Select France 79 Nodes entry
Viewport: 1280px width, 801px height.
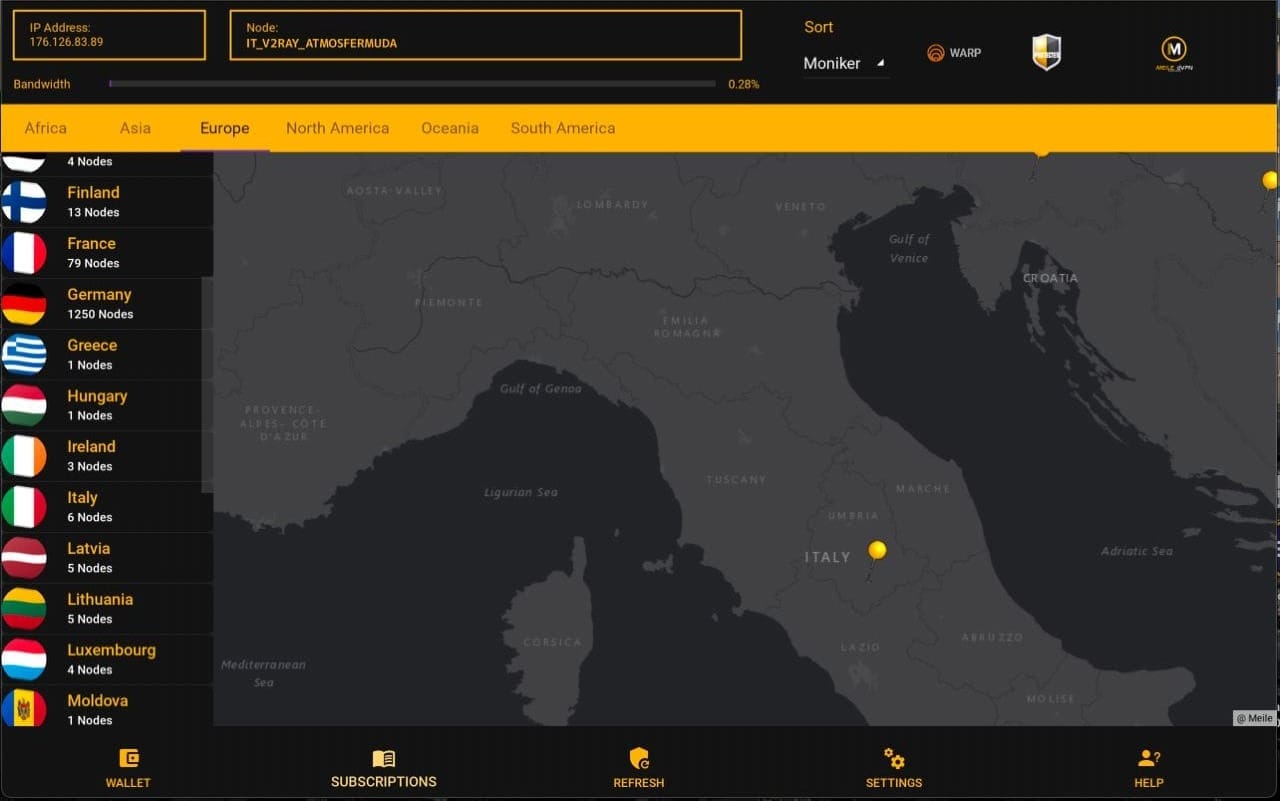tap(107, 253)
